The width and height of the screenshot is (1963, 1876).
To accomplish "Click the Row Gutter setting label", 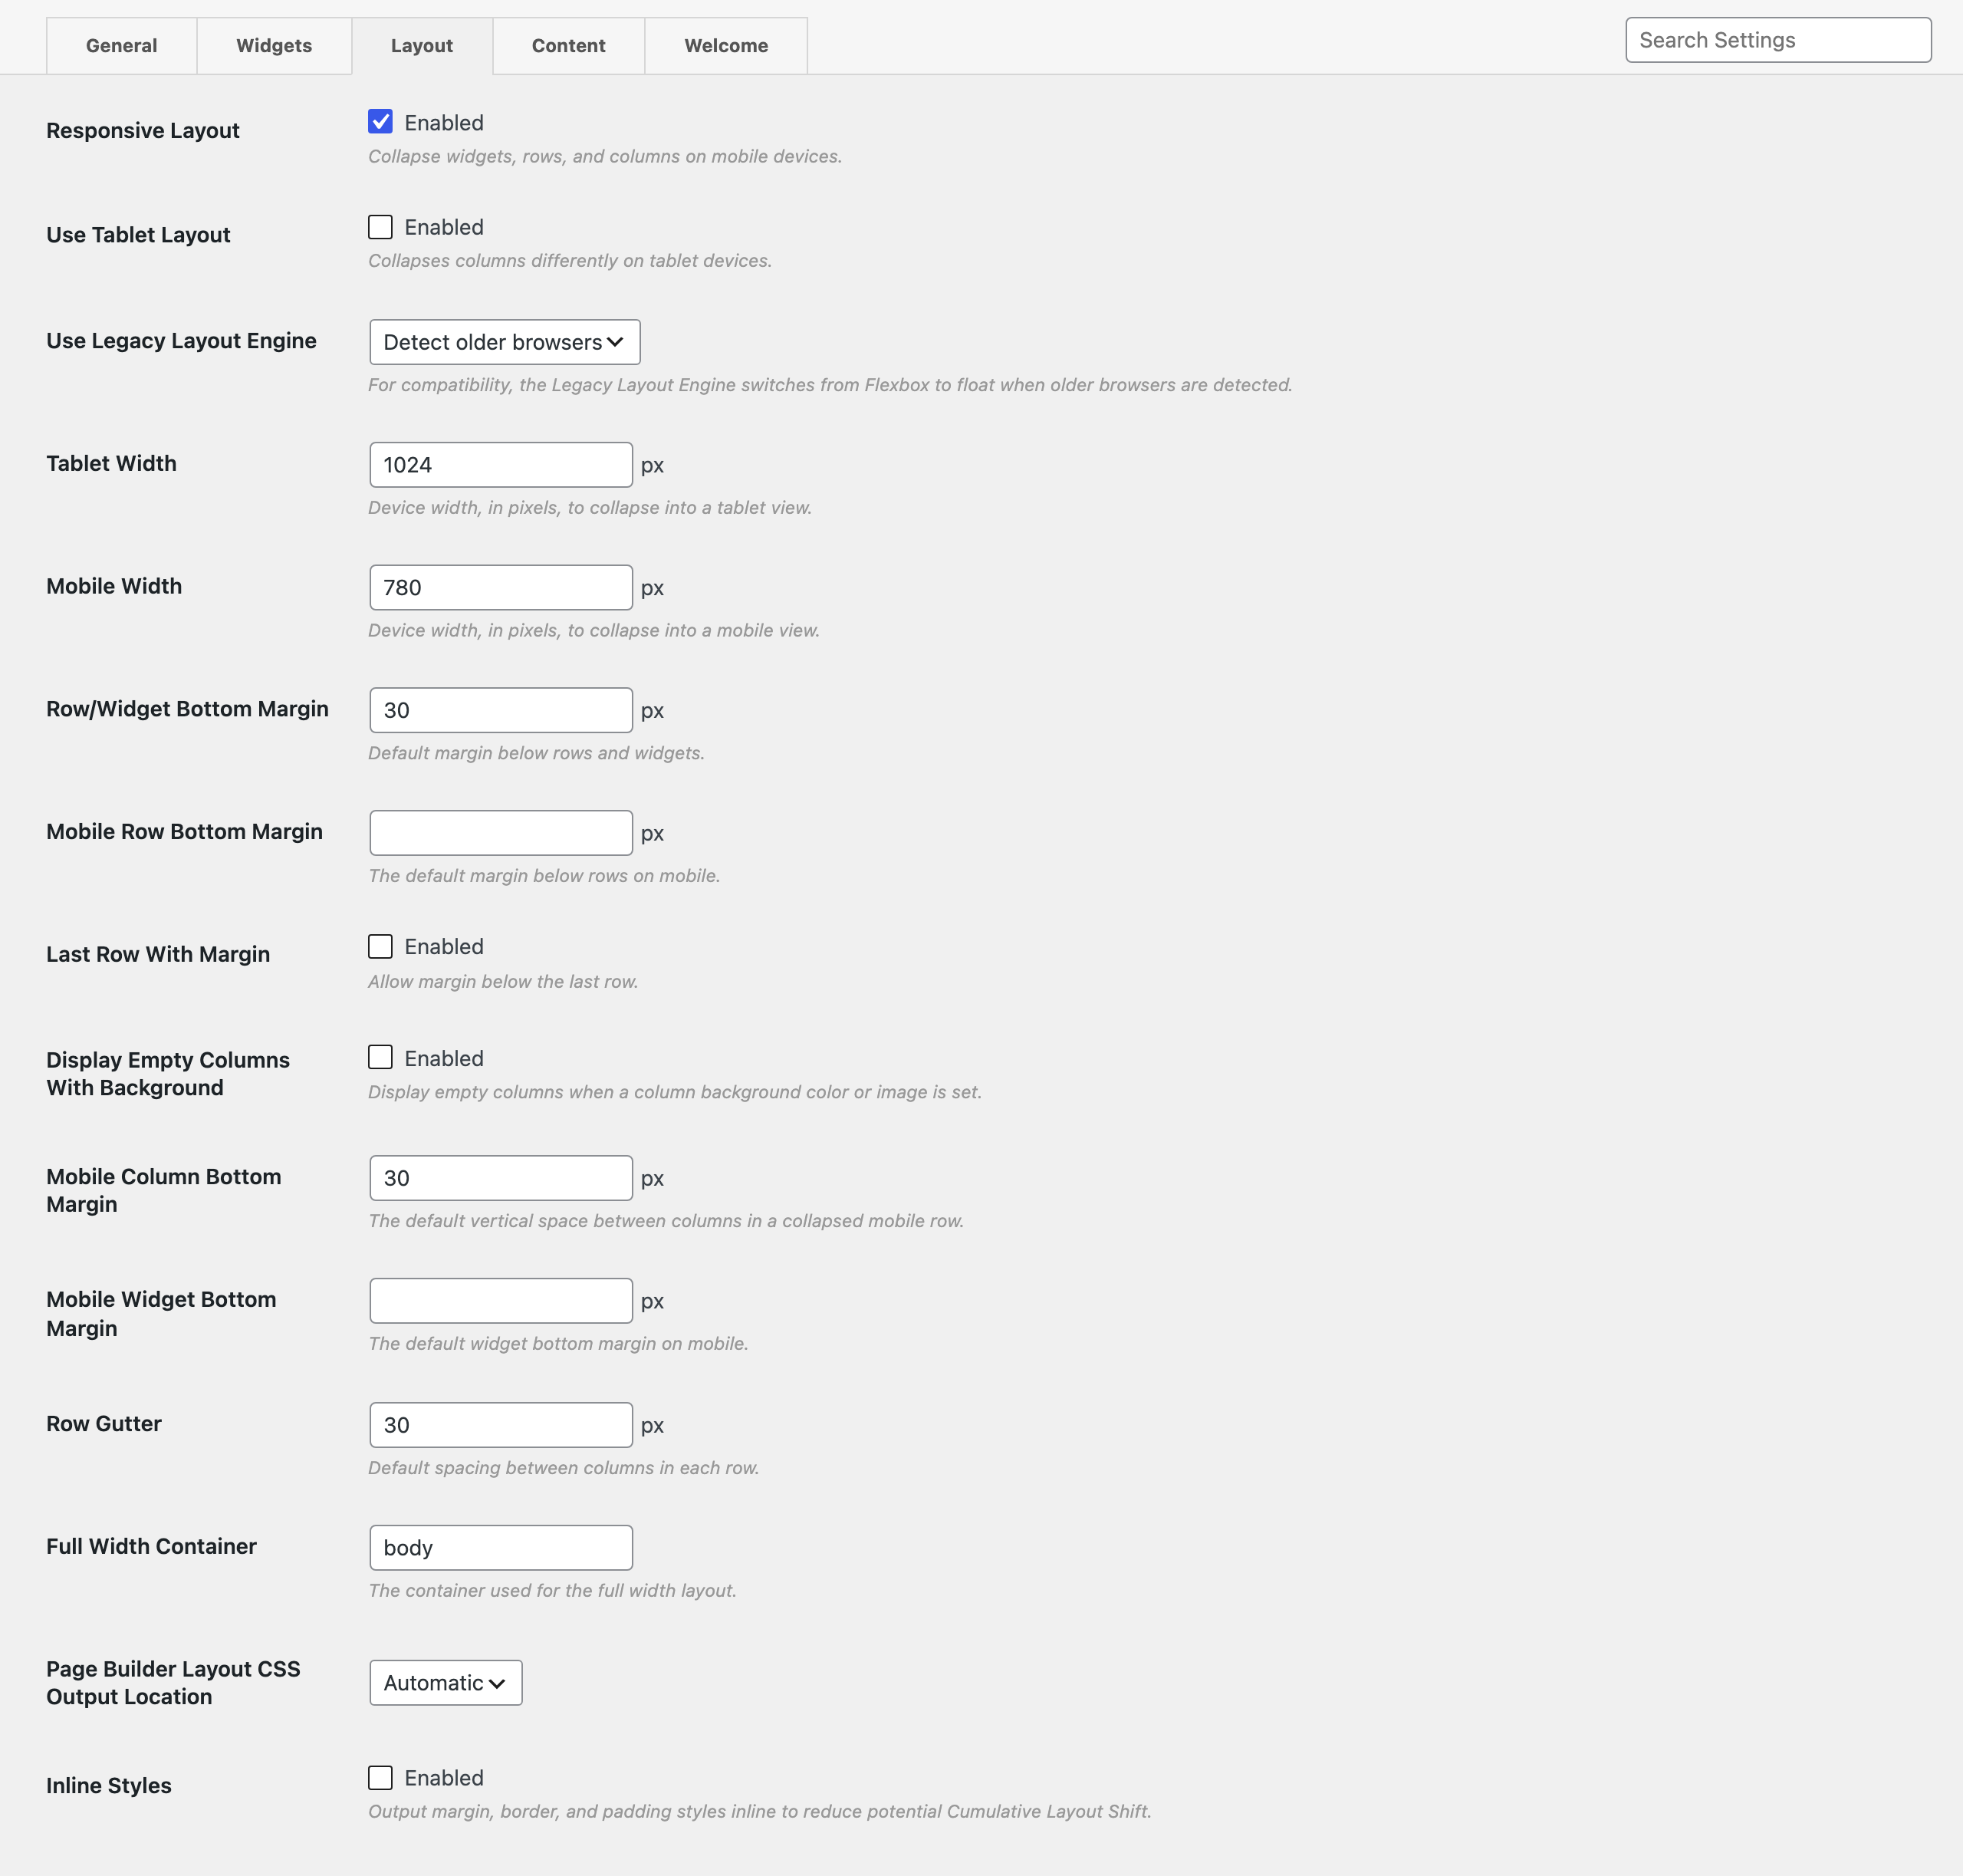I will pyautogui.click(x=104, y=1424).
